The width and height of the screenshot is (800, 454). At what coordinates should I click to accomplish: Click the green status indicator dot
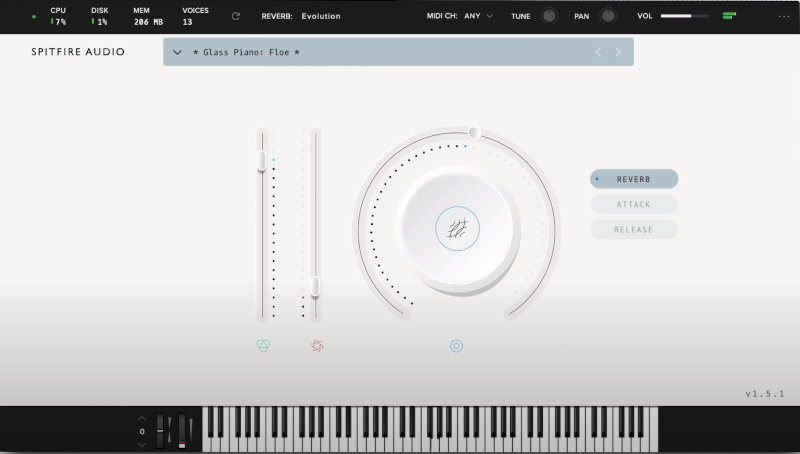pos(34,16)
